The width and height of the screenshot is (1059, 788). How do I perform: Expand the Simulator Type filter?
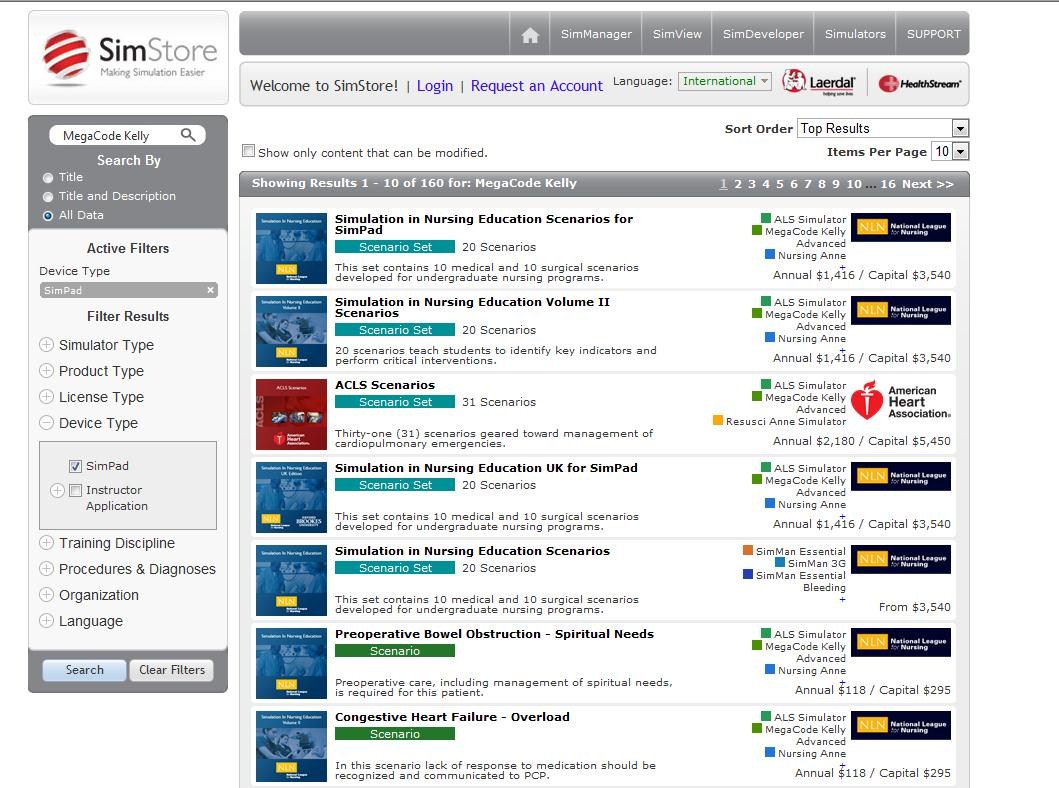(47, 344)
